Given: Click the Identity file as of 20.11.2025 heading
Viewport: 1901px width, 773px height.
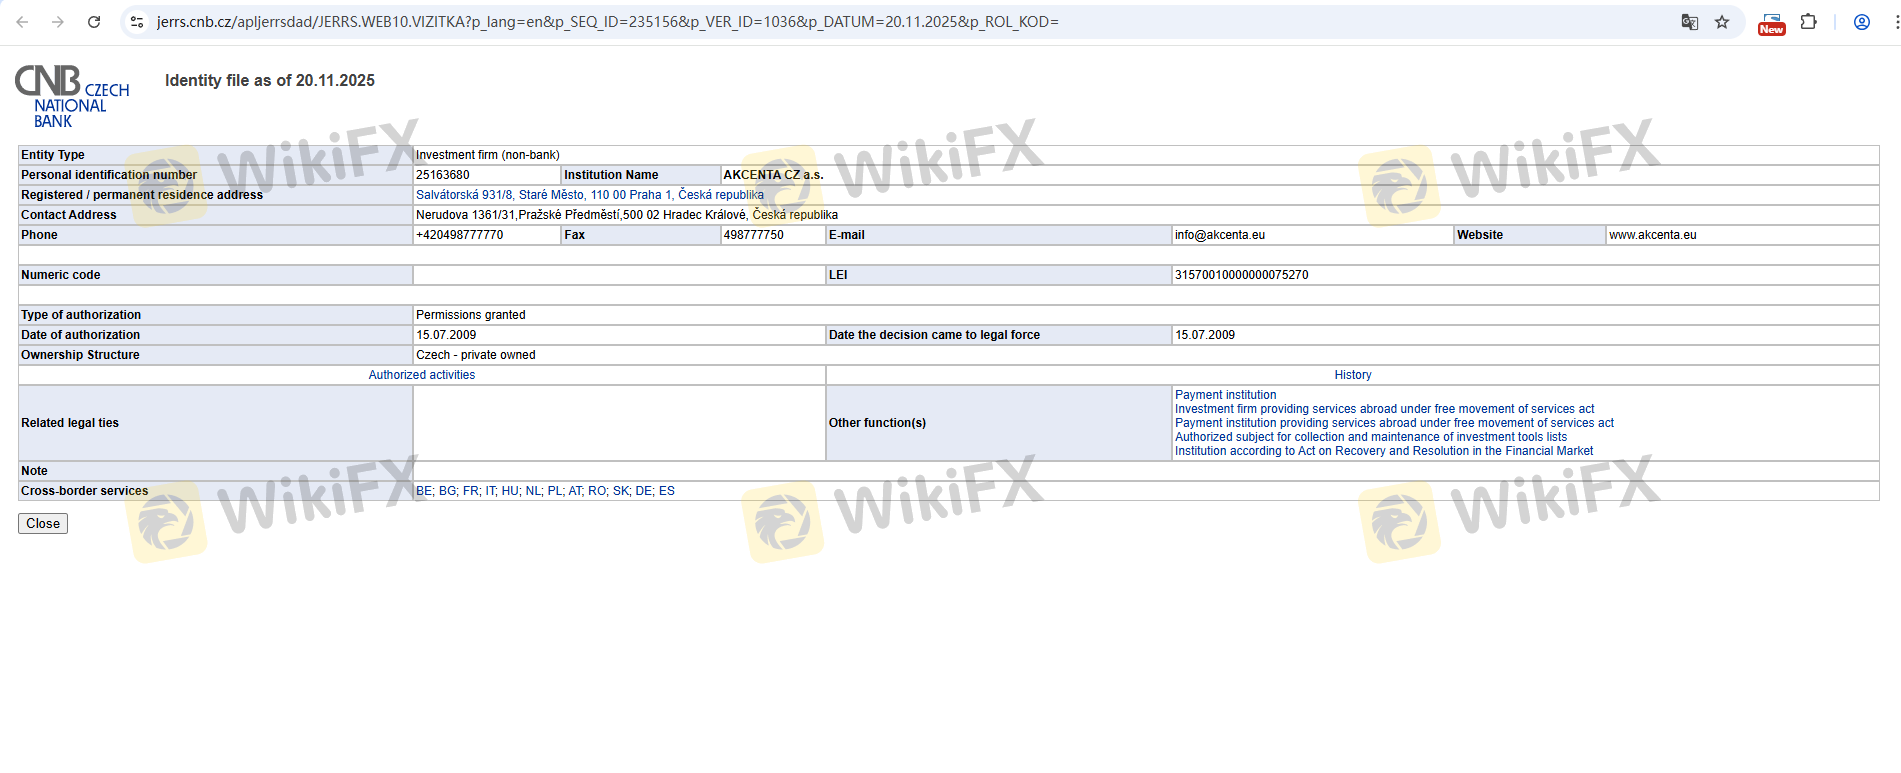Looking at the screenshot, I should coord(270,80).
